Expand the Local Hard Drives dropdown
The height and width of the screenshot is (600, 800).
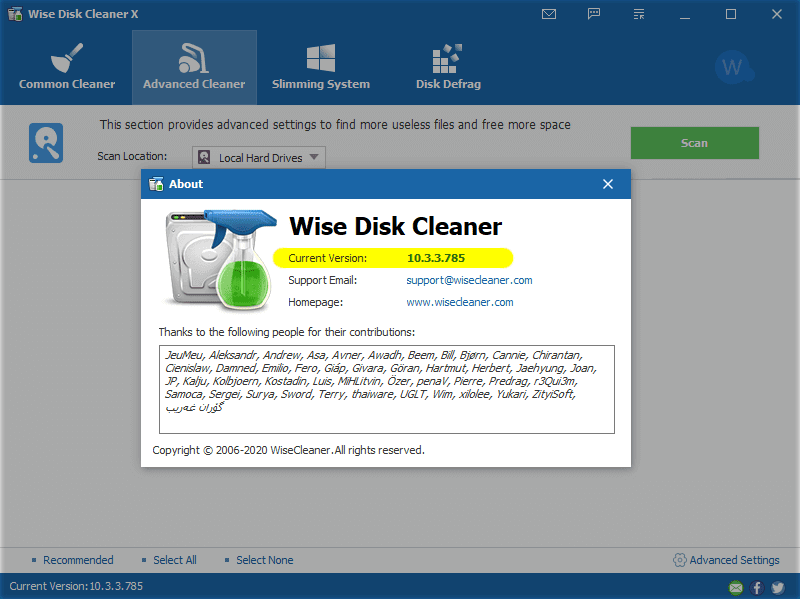(259, 158)
